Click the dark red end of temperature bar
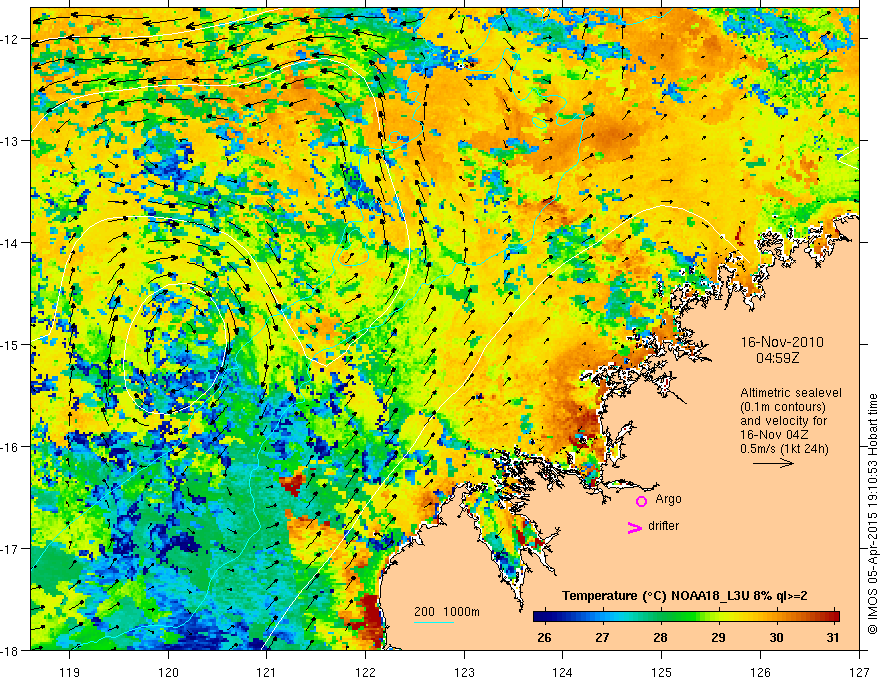The height and width of the screenshot is (680, 880). [833, 617]
